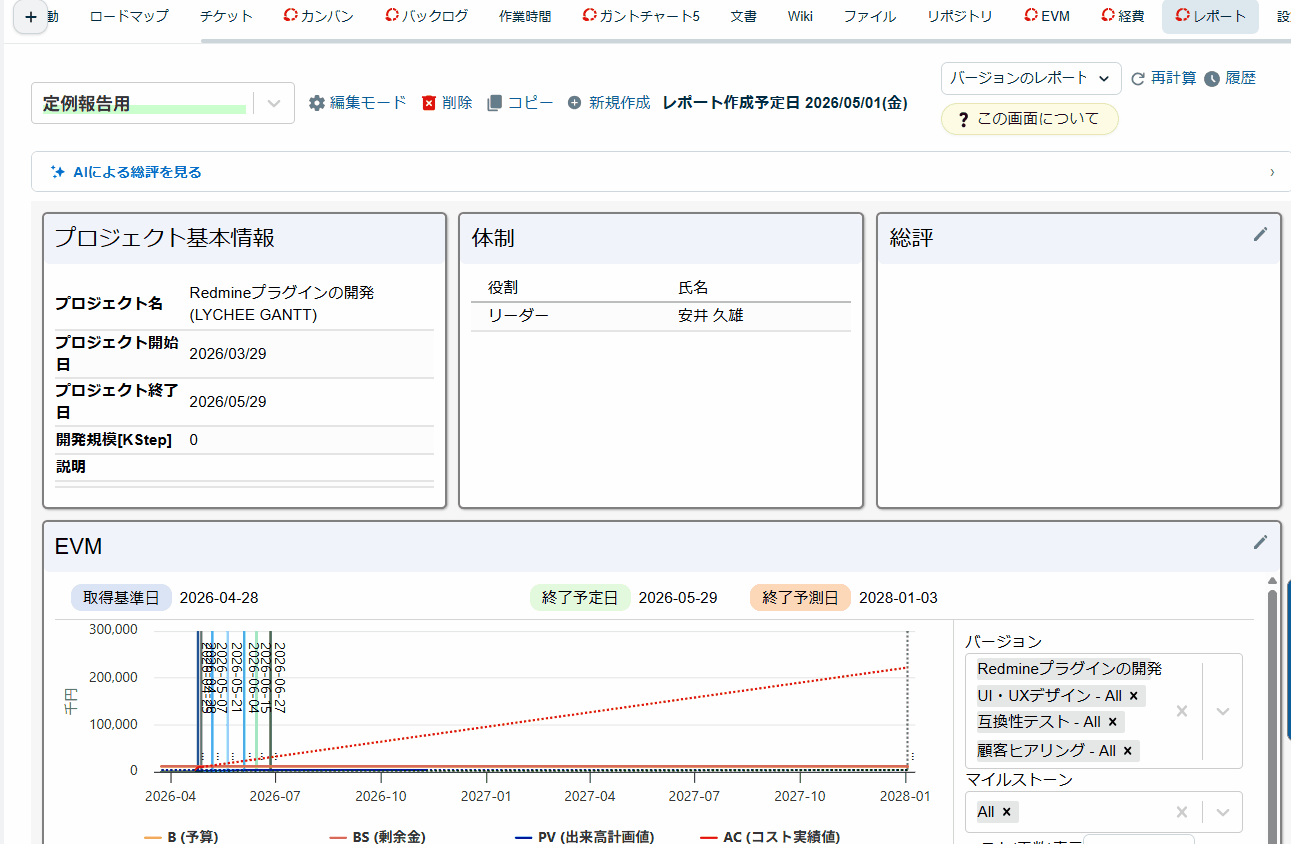This screenshot has height=844, width=1291.
Task: Remove the All milestone tag
Action: click(x=1006, y=812)
